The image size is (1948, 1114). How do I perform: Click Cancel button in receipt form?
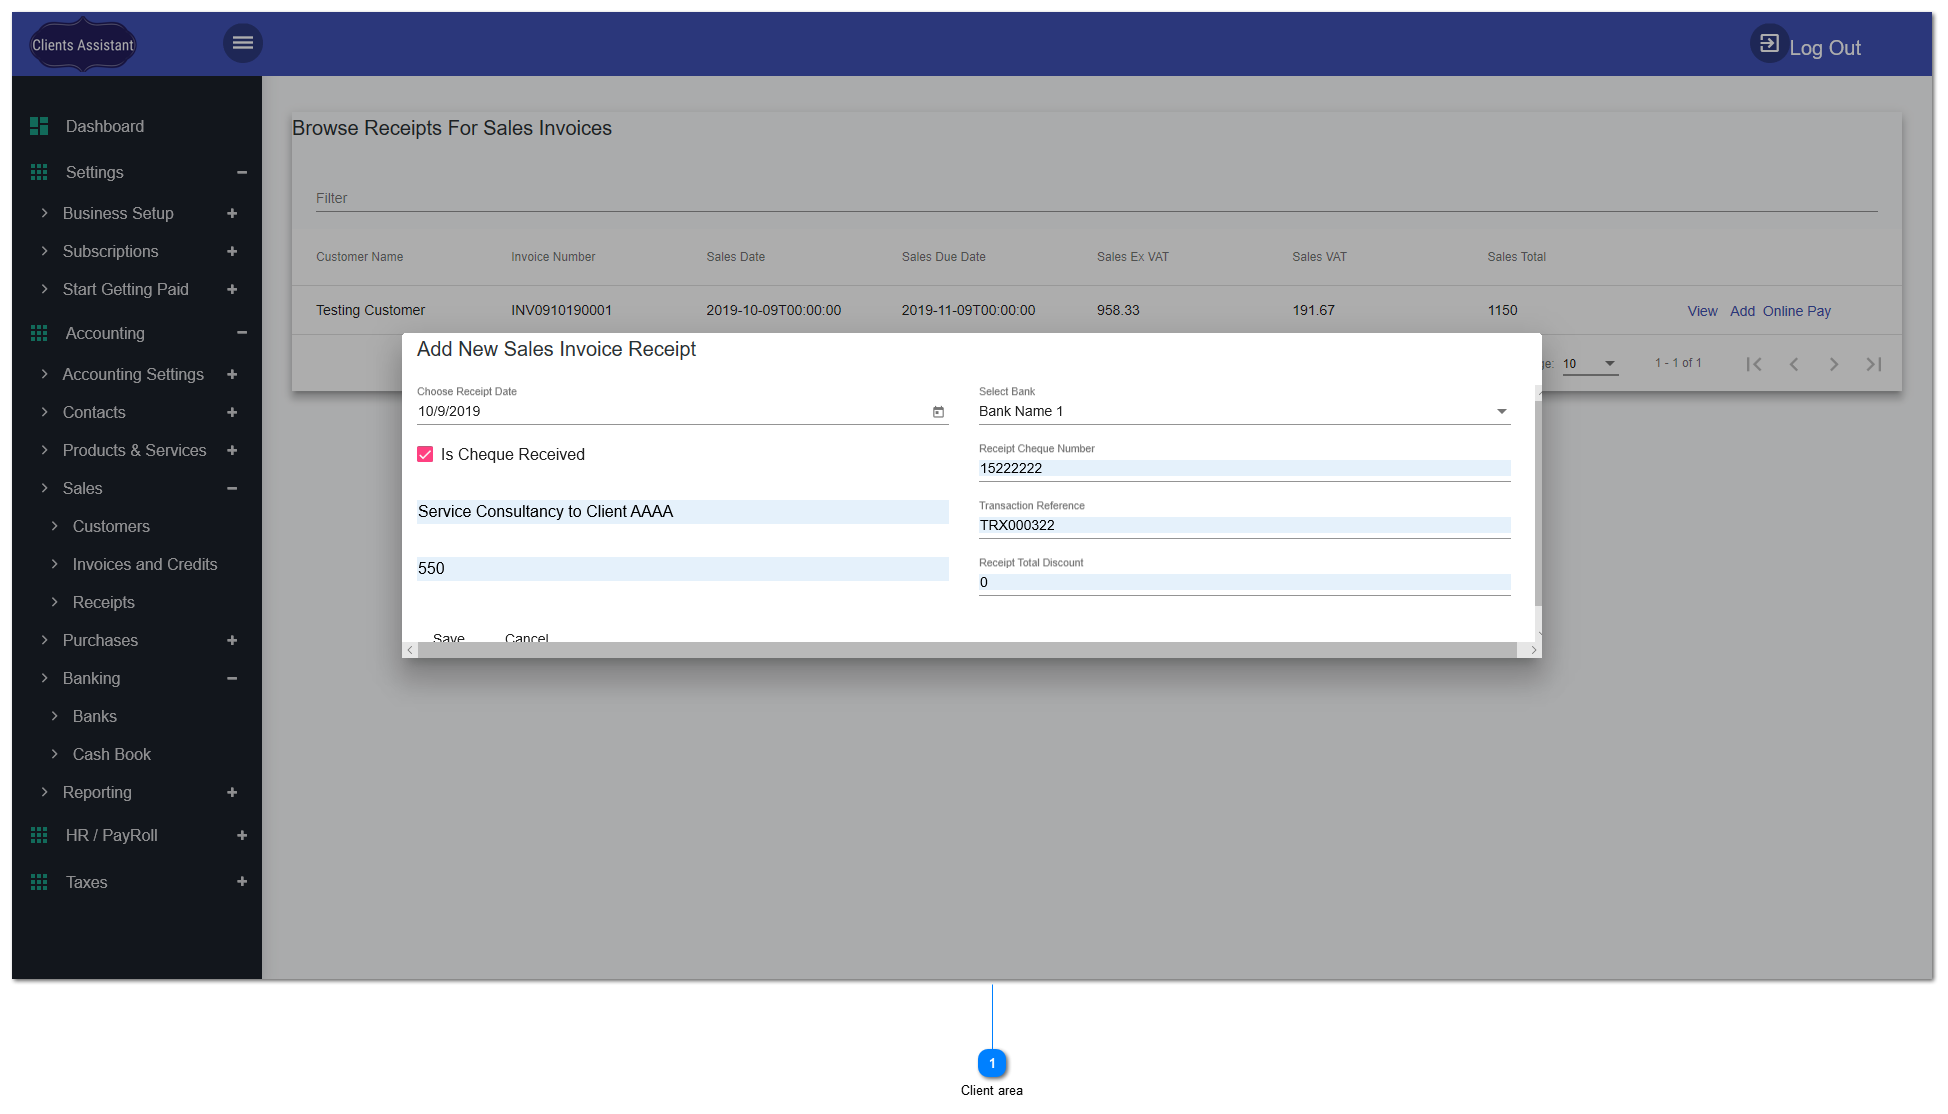[x=526, y=638]
